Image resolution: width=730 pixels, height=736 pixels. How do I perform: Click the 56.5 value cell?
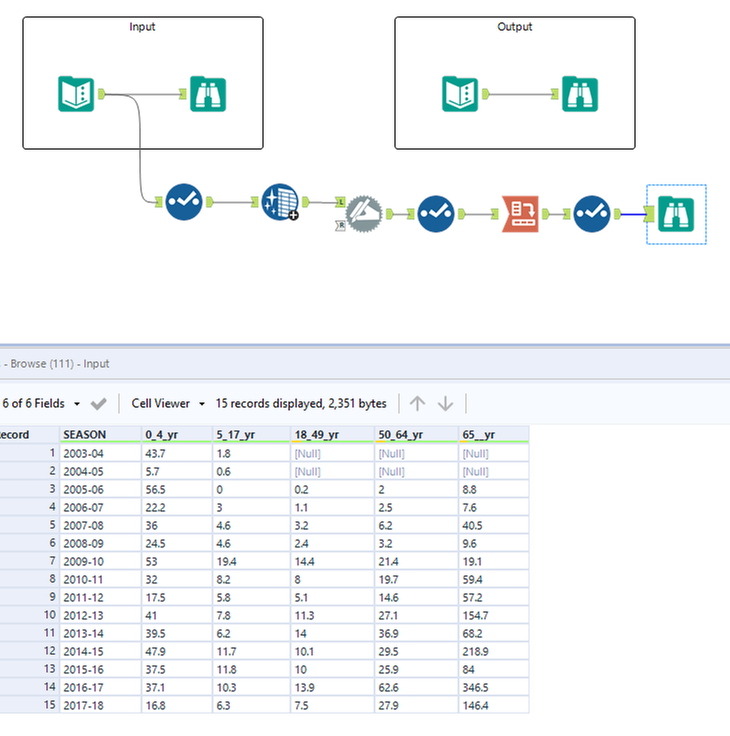point(177,490)
